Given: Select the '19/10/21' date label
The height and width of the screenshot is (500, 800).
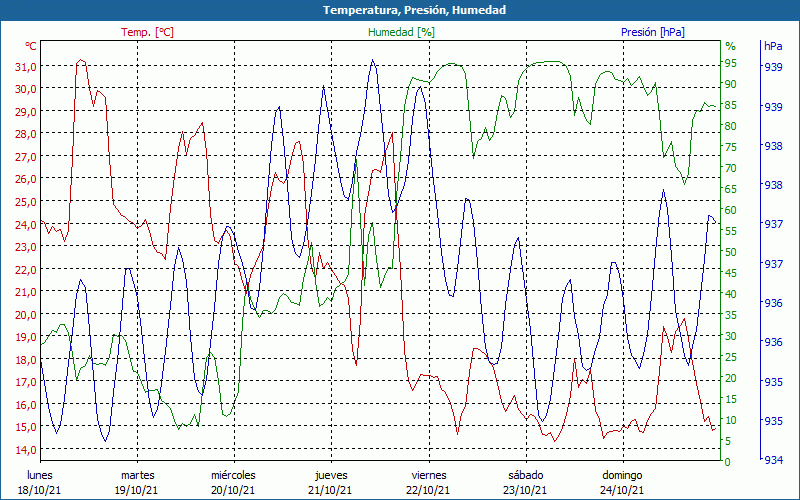Looking at the screenshot, I should tap(136, 491).
